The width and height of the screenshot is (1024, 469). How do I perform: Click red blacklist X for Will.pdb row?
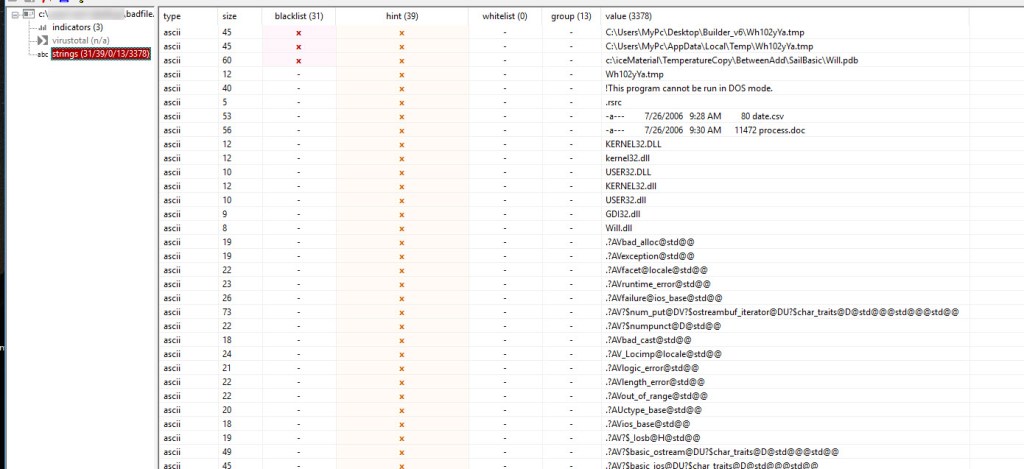coord(298,60)
